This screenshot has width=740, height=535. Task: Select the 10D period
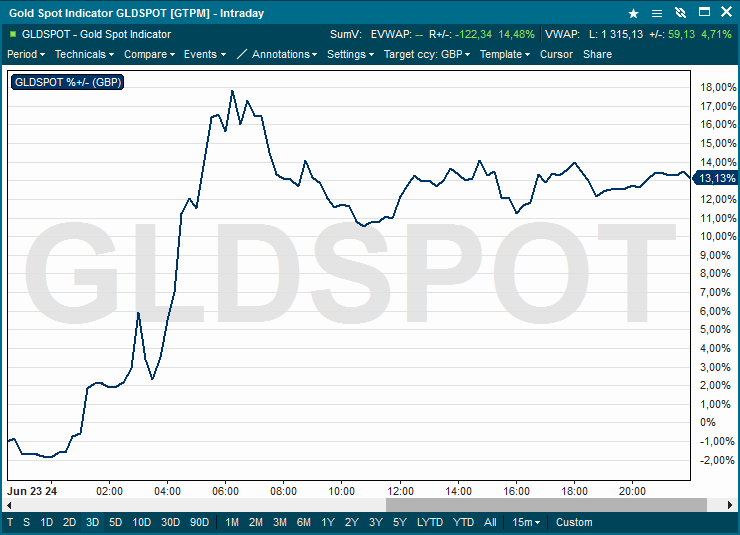tap(142, 522)
